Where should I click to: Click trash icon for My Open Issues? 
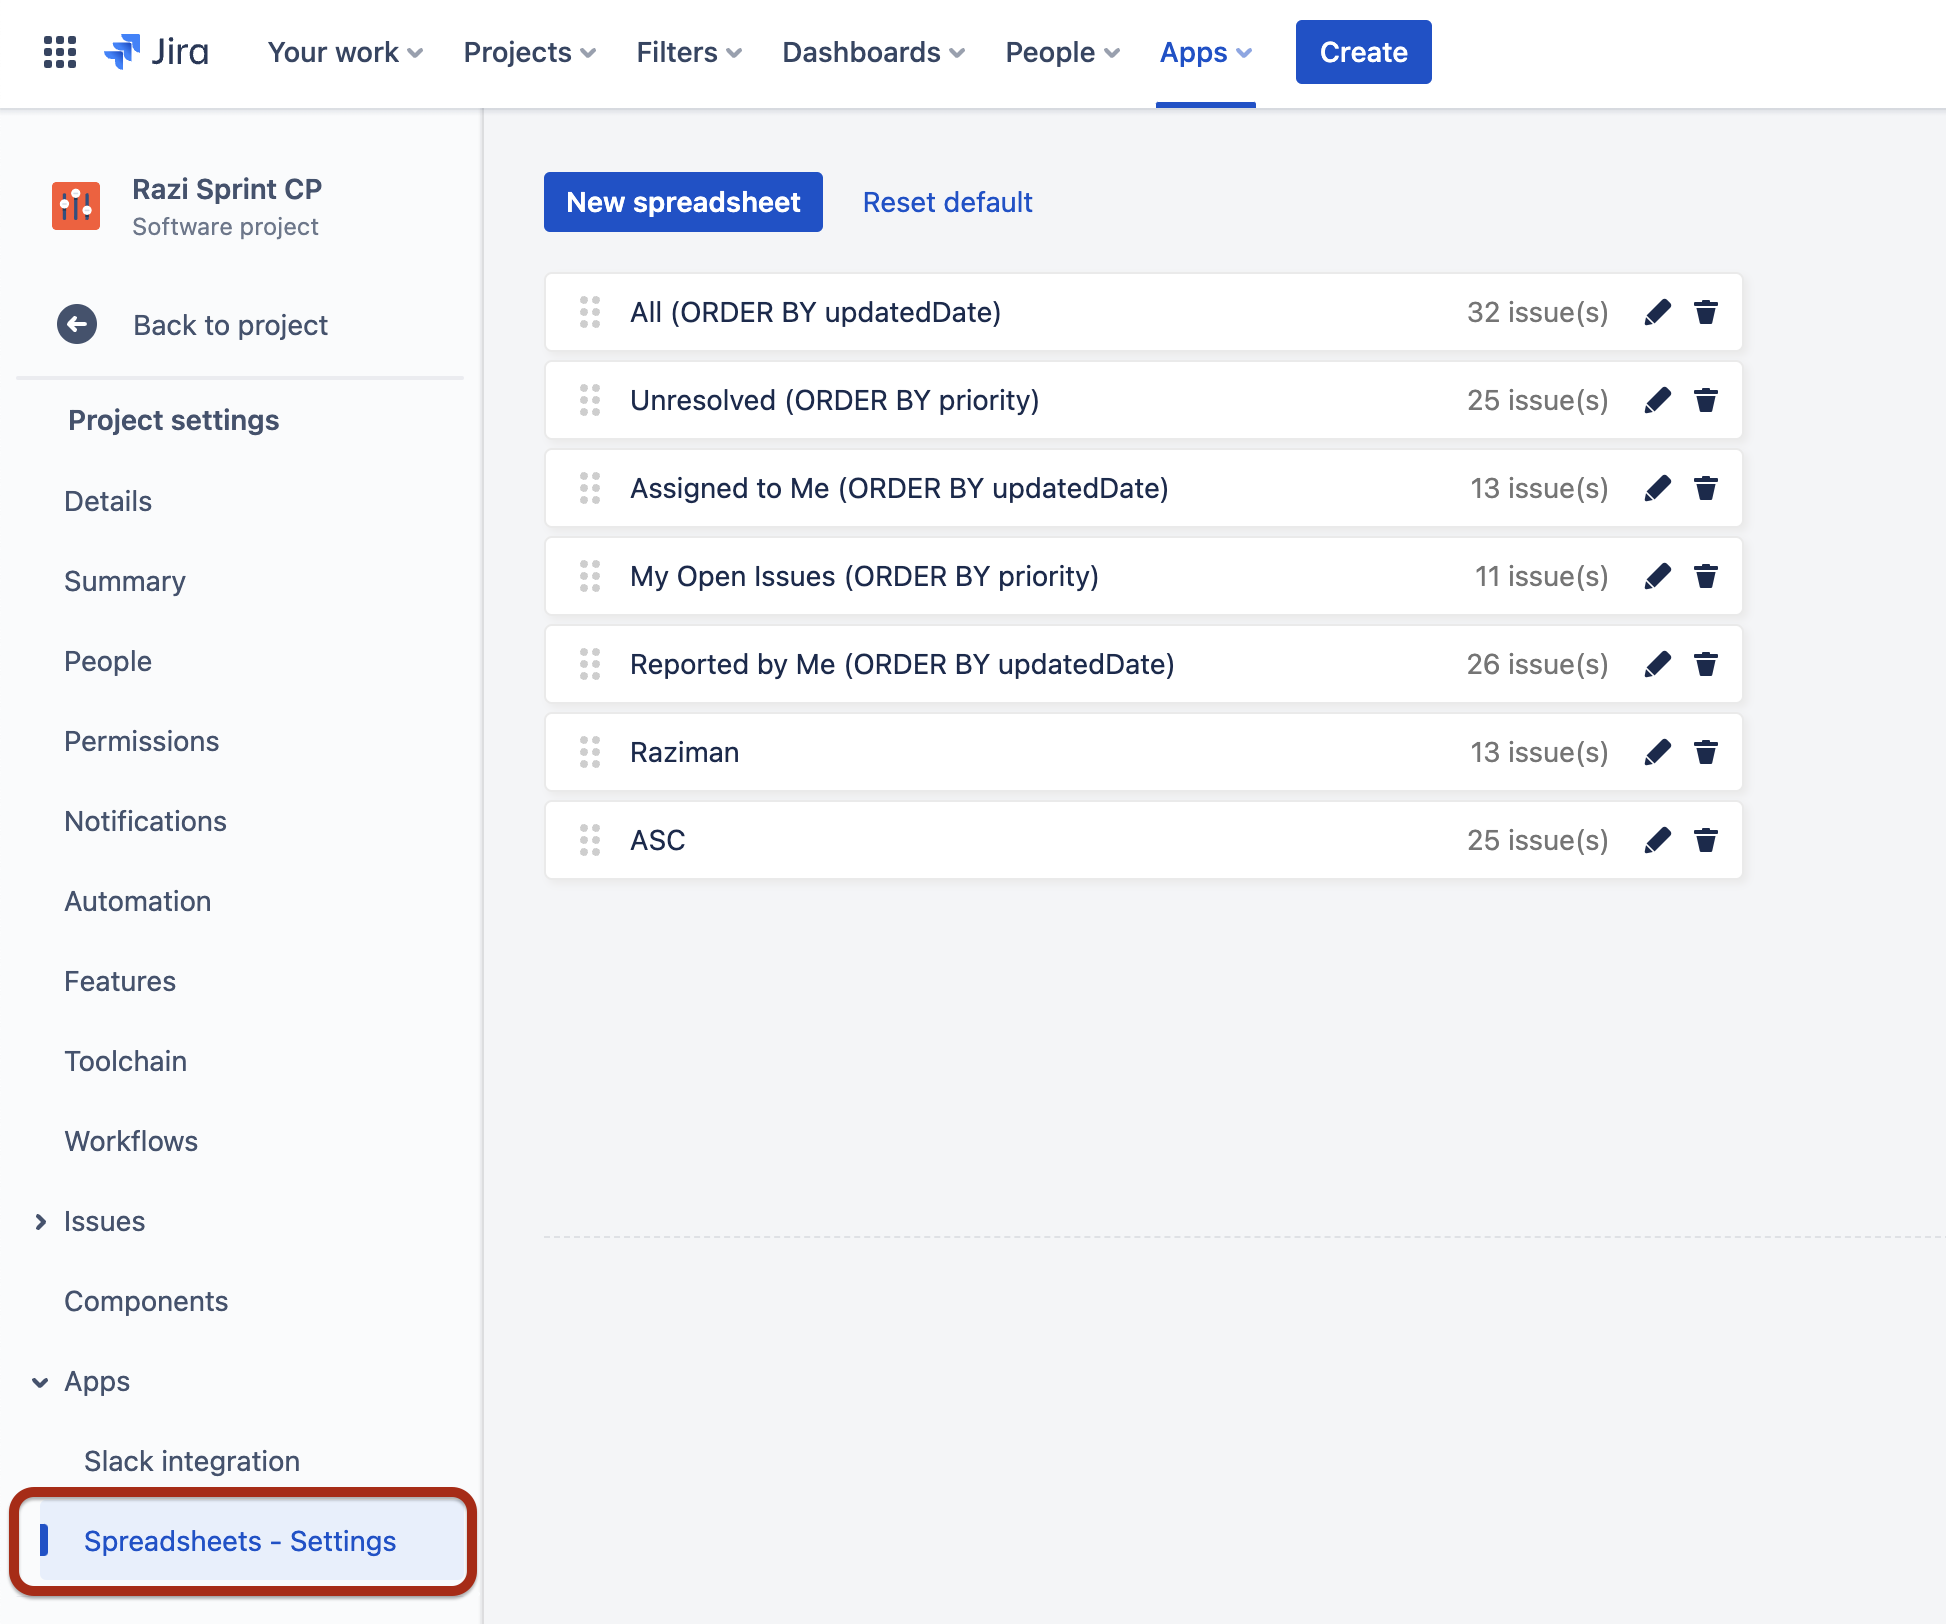tap(1706, 576)
